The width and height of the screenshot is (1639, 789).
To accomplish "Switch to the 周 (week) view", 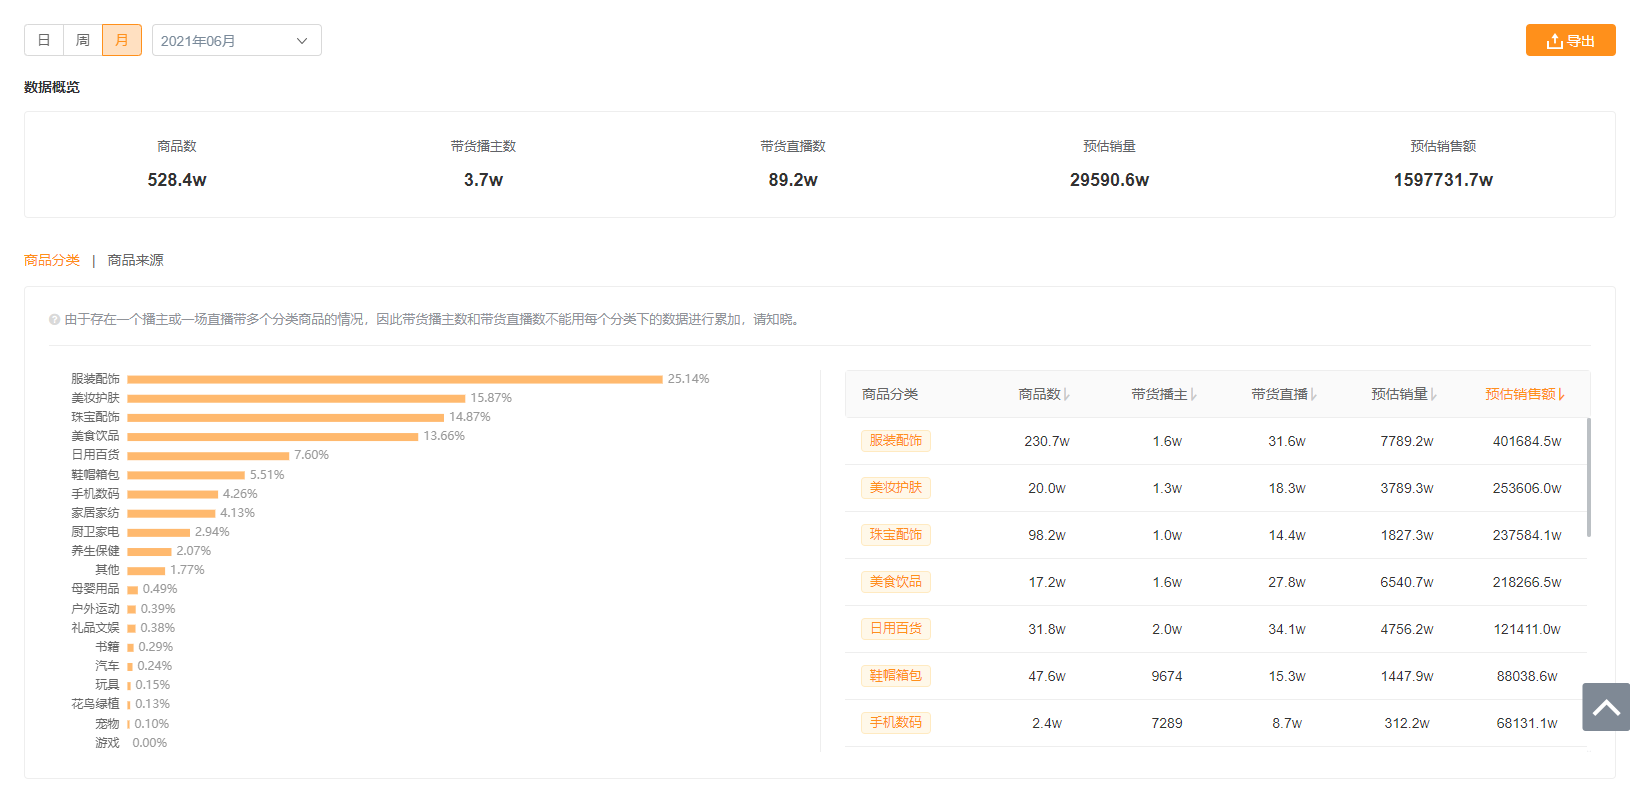I will [83, 40].
